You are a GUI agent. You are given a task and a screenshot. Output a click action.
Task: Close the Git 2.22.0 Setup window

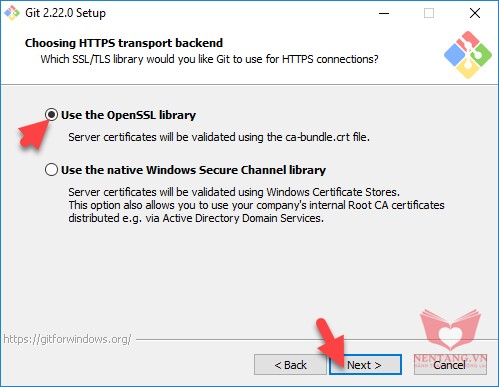475,13
